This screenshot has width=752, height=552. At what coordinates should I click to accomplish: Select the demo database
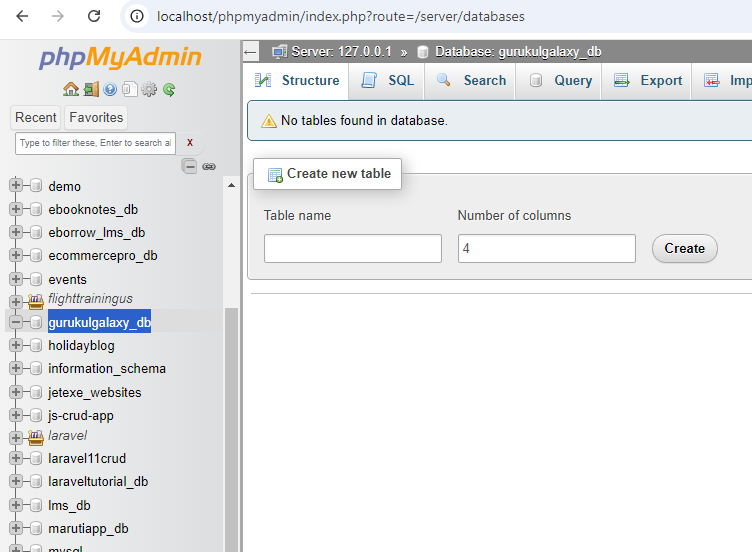pos(64,186)
